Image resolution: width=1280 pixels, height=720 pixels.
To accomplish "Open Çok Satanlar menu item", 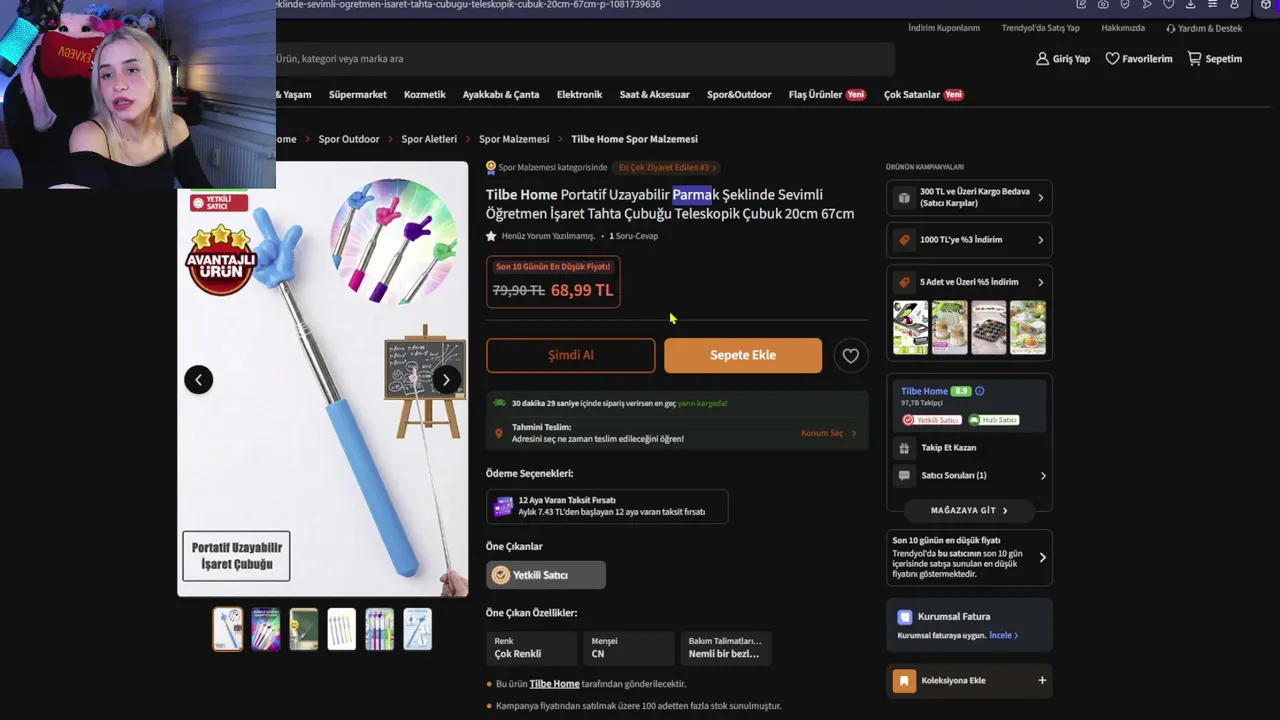I will (x=923, y=95).
